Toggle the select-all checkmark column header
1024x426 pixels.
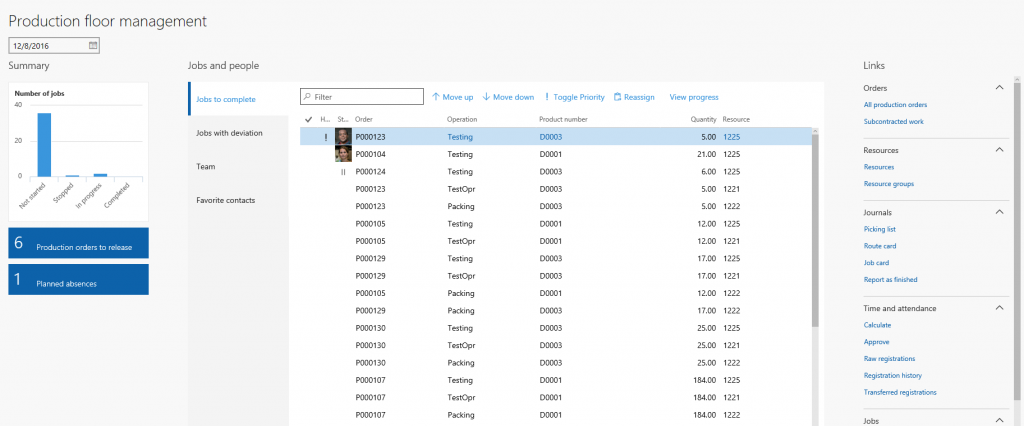(x=308, y=120)
